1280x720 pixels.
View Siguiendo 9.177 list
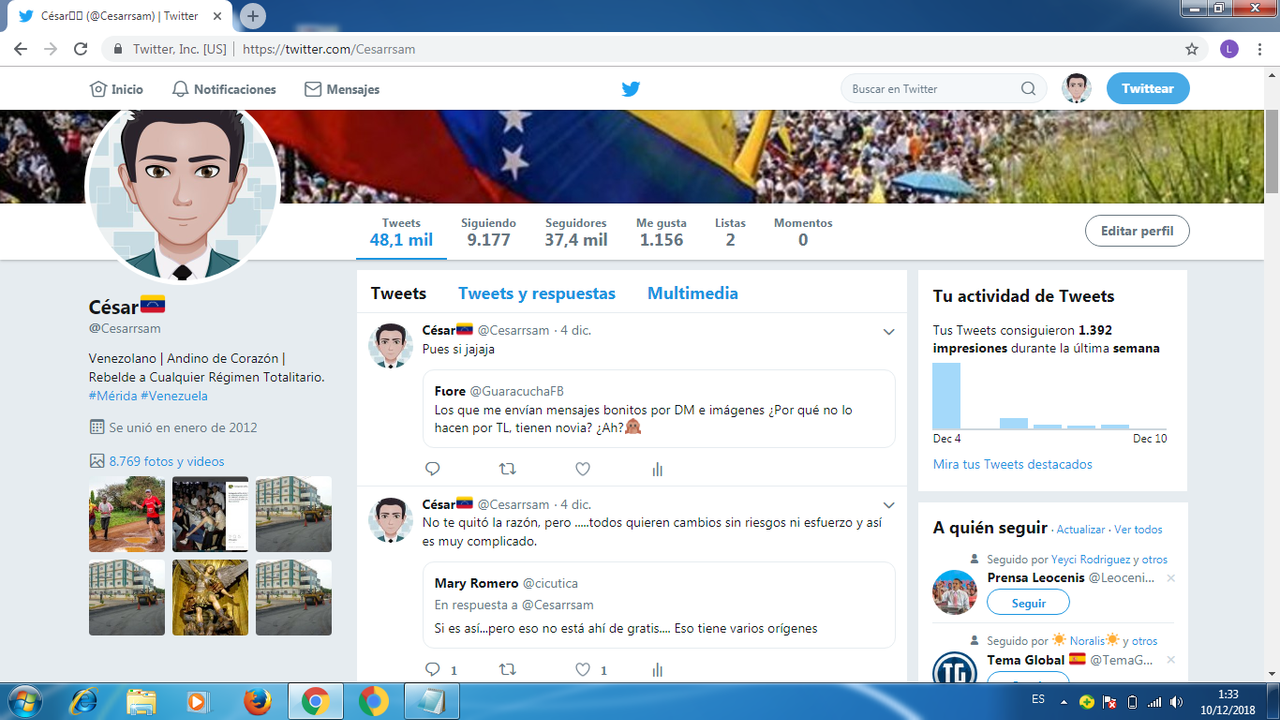pyautogui.click(x=488, y=232)
